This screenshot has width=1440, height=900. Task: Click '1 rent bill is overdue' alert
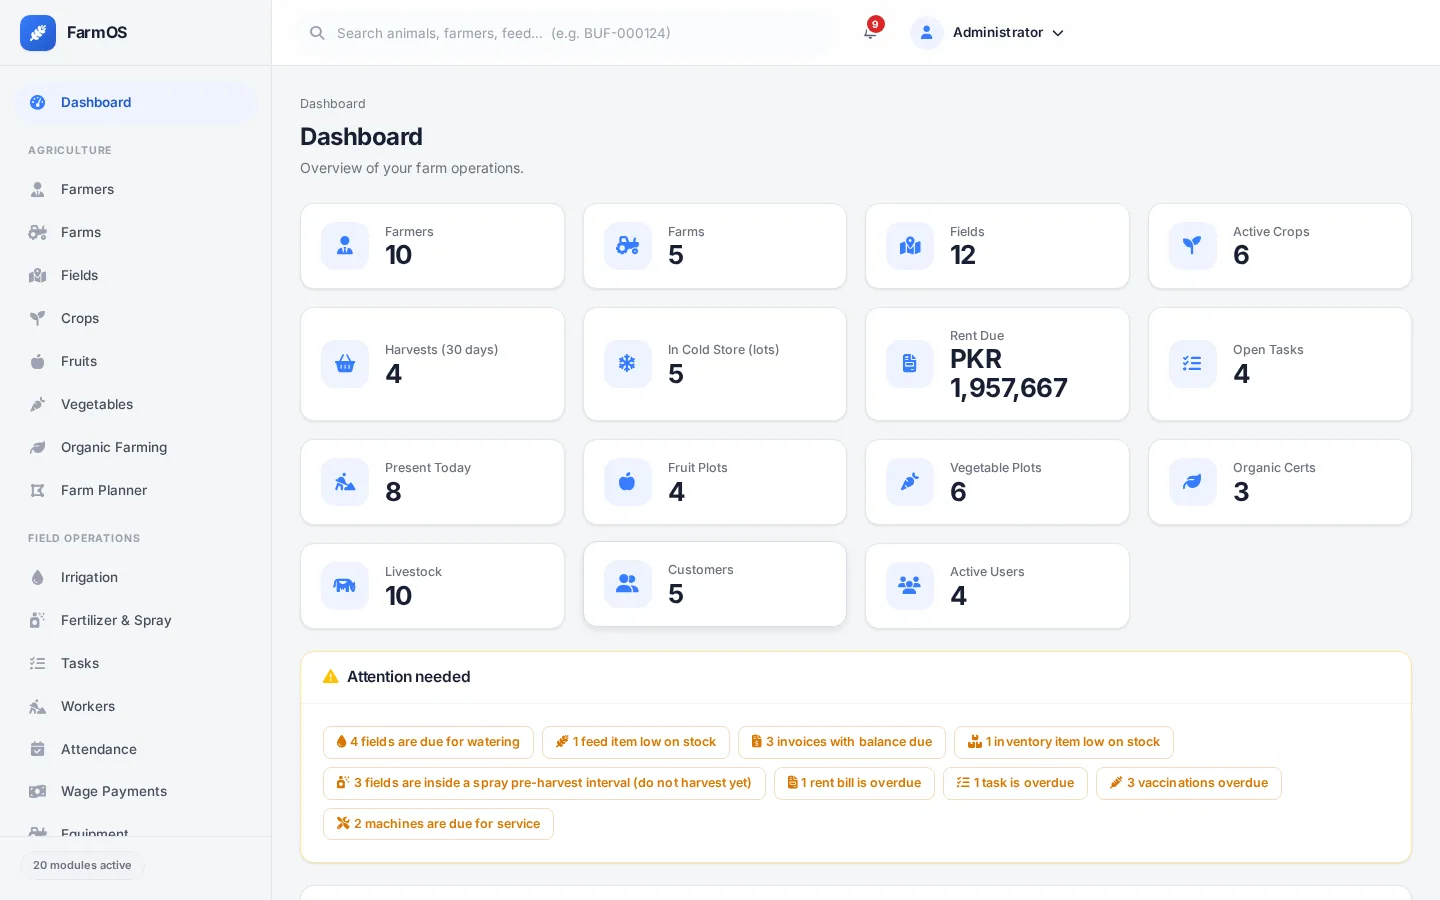coord(854,783)
